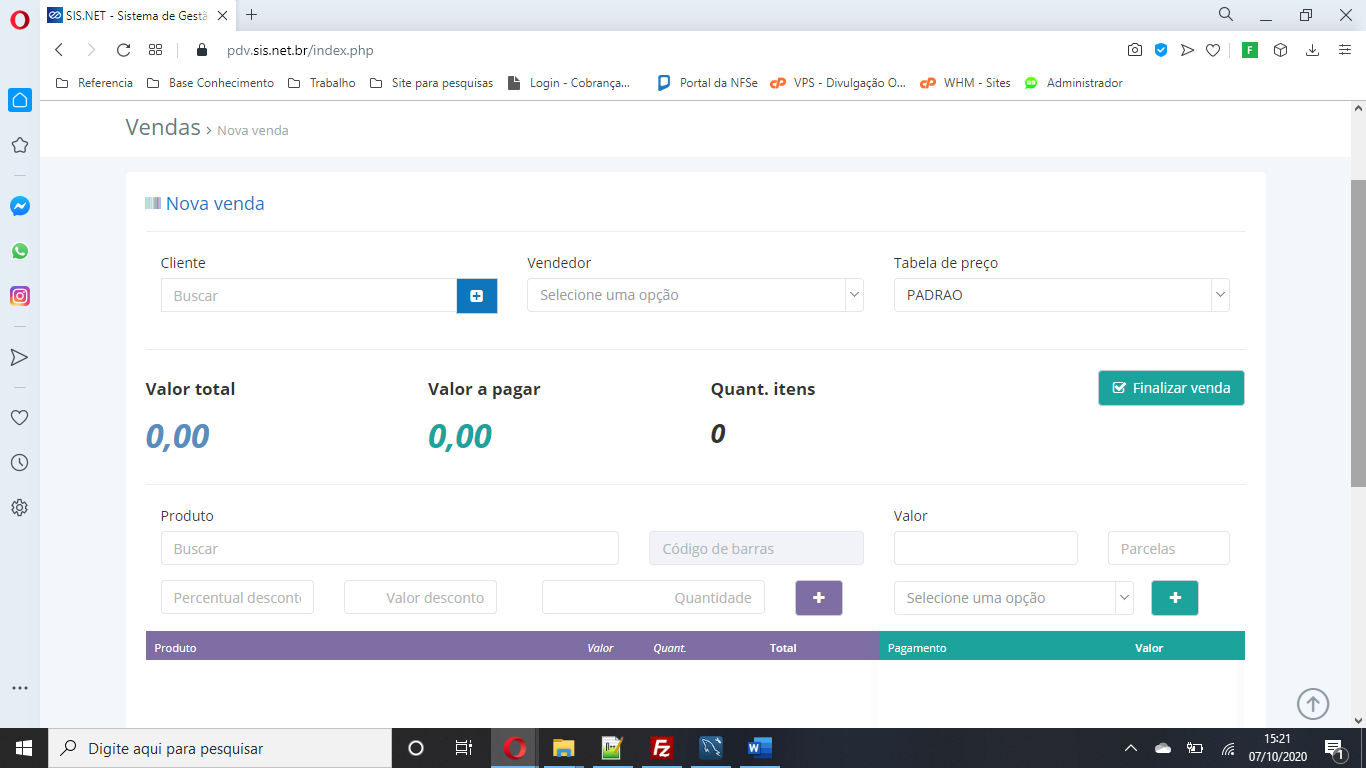This screenshot has height=768, width=1366.
Task: Click the browser address bar URL
Action: pos(300,50)
